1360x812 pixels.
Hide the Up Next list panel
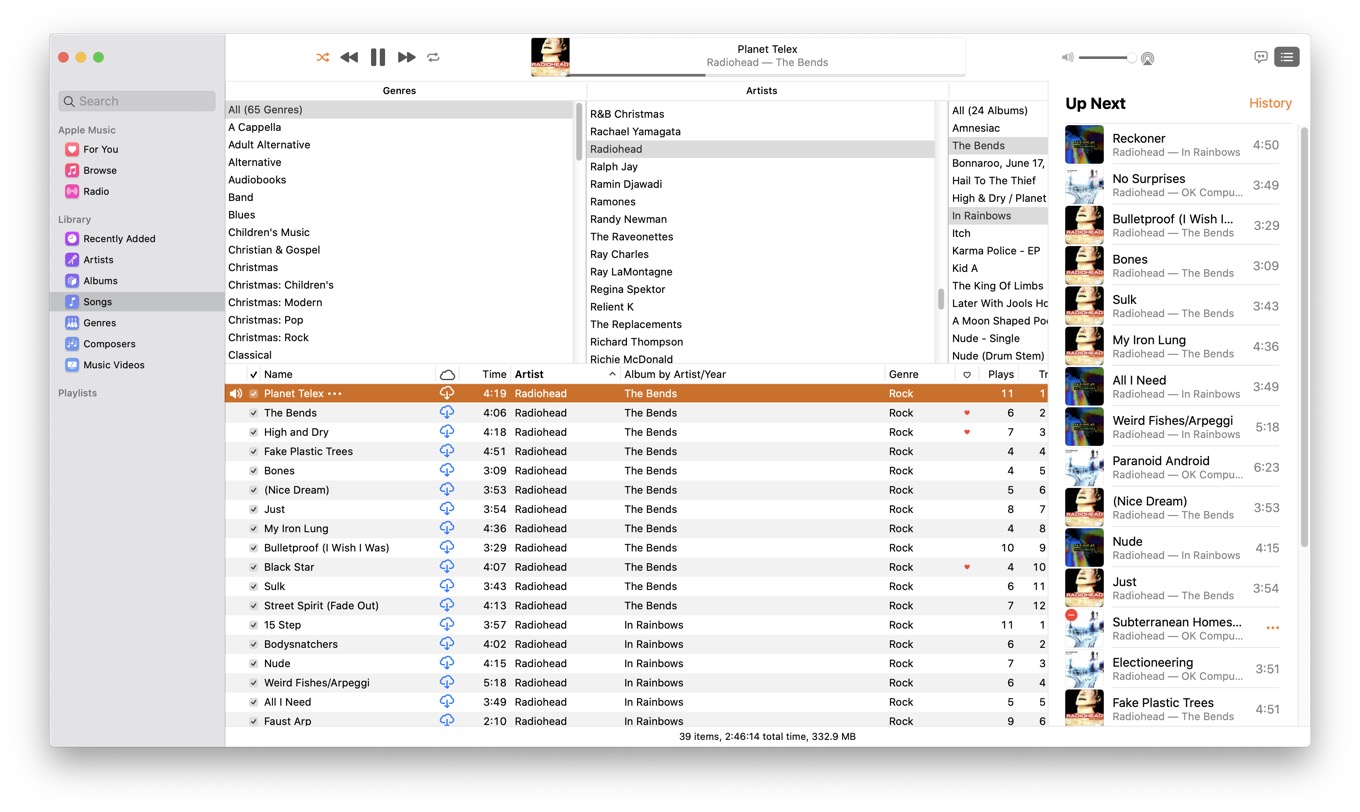click(1287, 58)
